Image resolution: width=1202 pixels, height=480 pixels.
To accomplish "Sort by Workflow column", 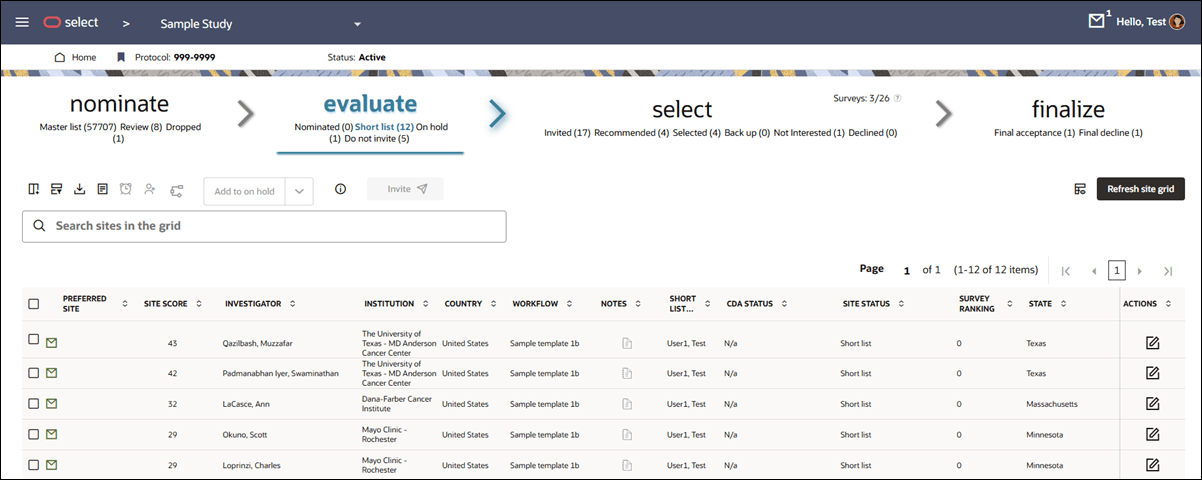I will point(570,304).
